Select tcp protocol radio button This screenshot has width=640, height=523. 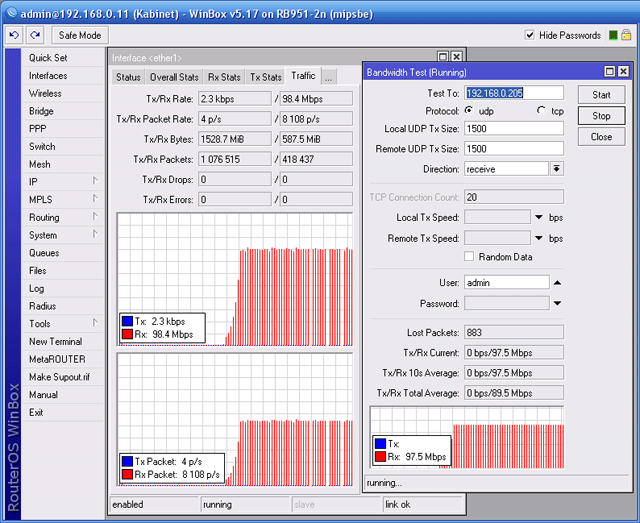point(541,110)
